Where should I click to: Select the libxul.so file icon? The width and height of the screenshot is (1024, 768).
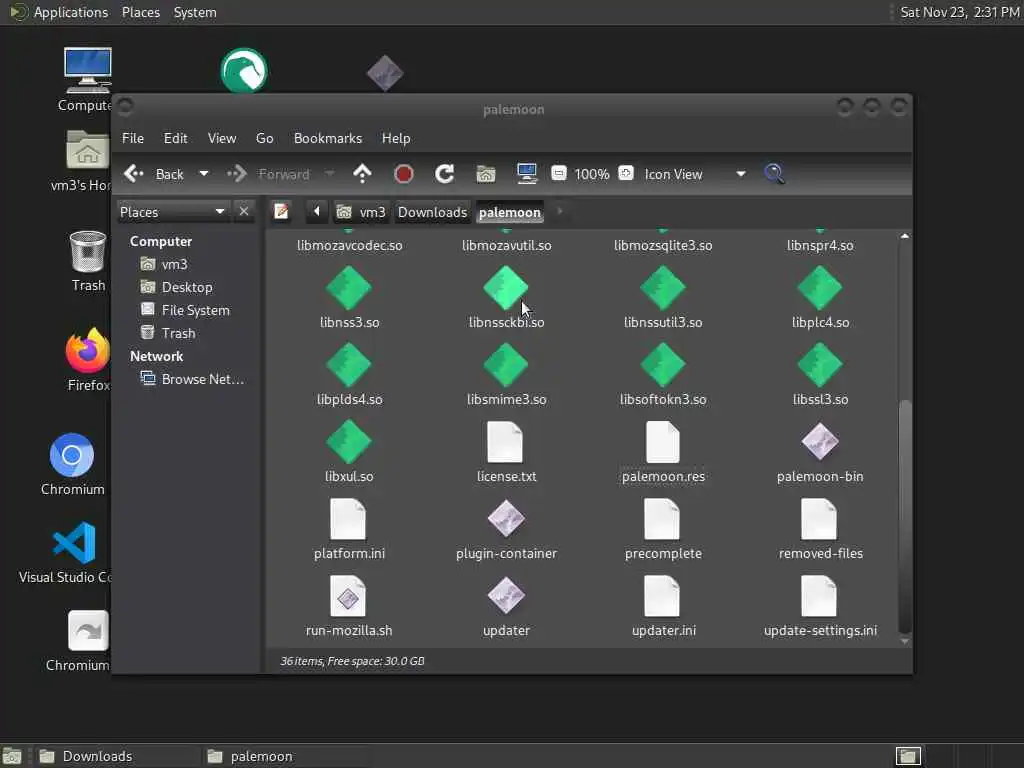coord(349,441)
